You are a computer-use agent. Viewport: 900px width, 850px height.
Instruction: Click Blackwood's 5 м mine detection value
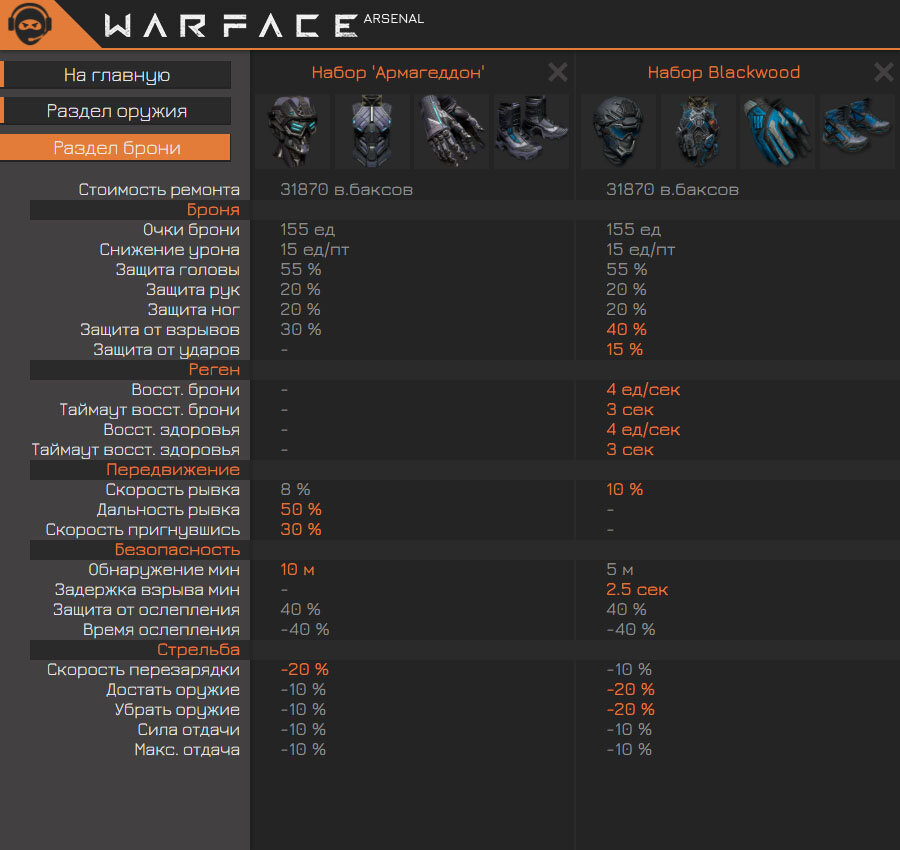point(620,569)
